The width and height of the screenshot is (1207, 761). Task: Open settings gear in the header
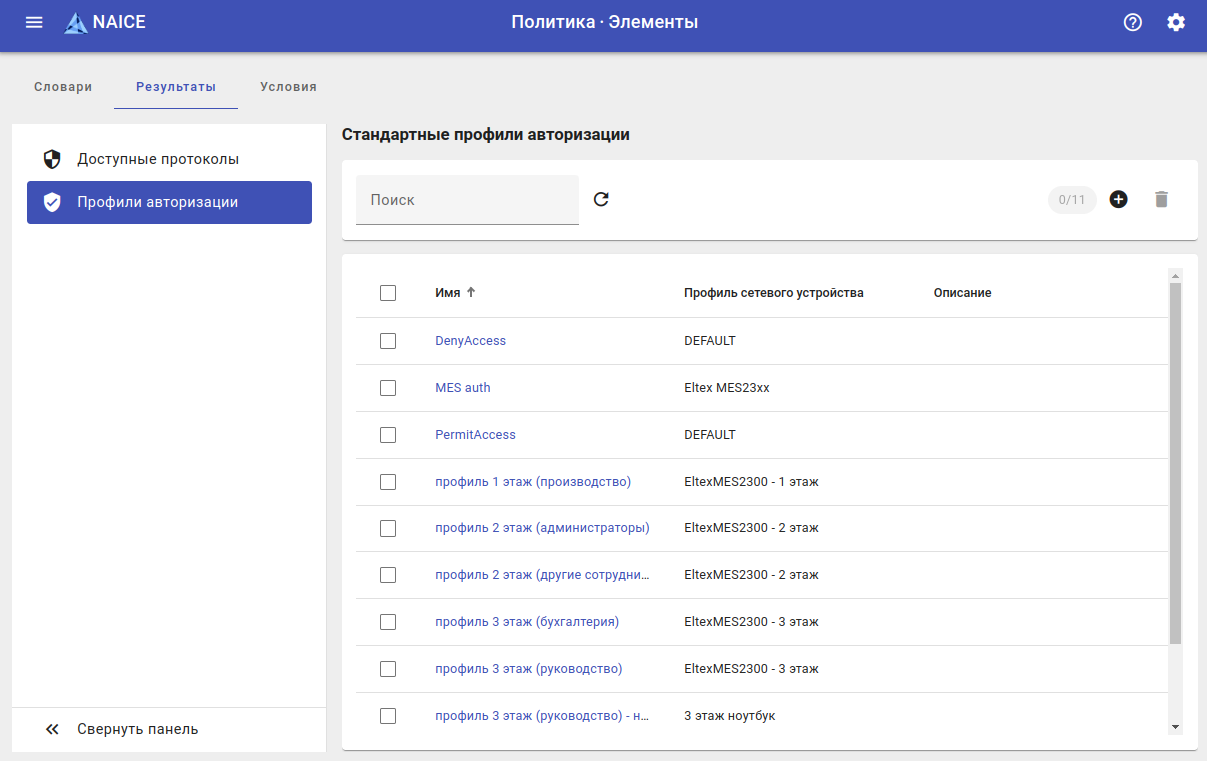[1176, 22]
